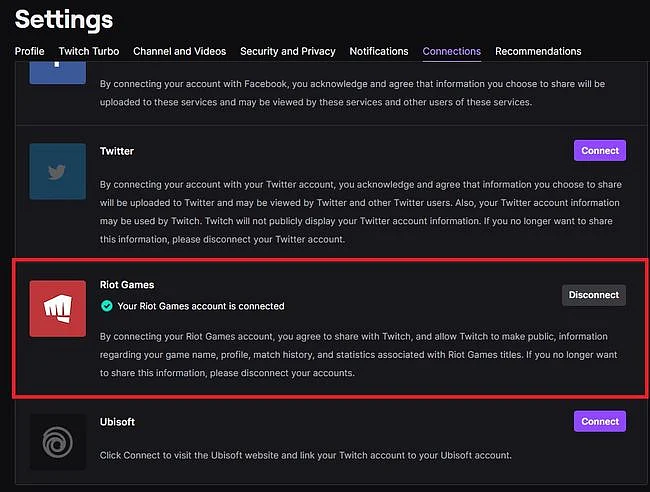This screenshot has width=650, height=492.
Task: Click the Riot Games fist logo
Action: (x=58, y=308)
